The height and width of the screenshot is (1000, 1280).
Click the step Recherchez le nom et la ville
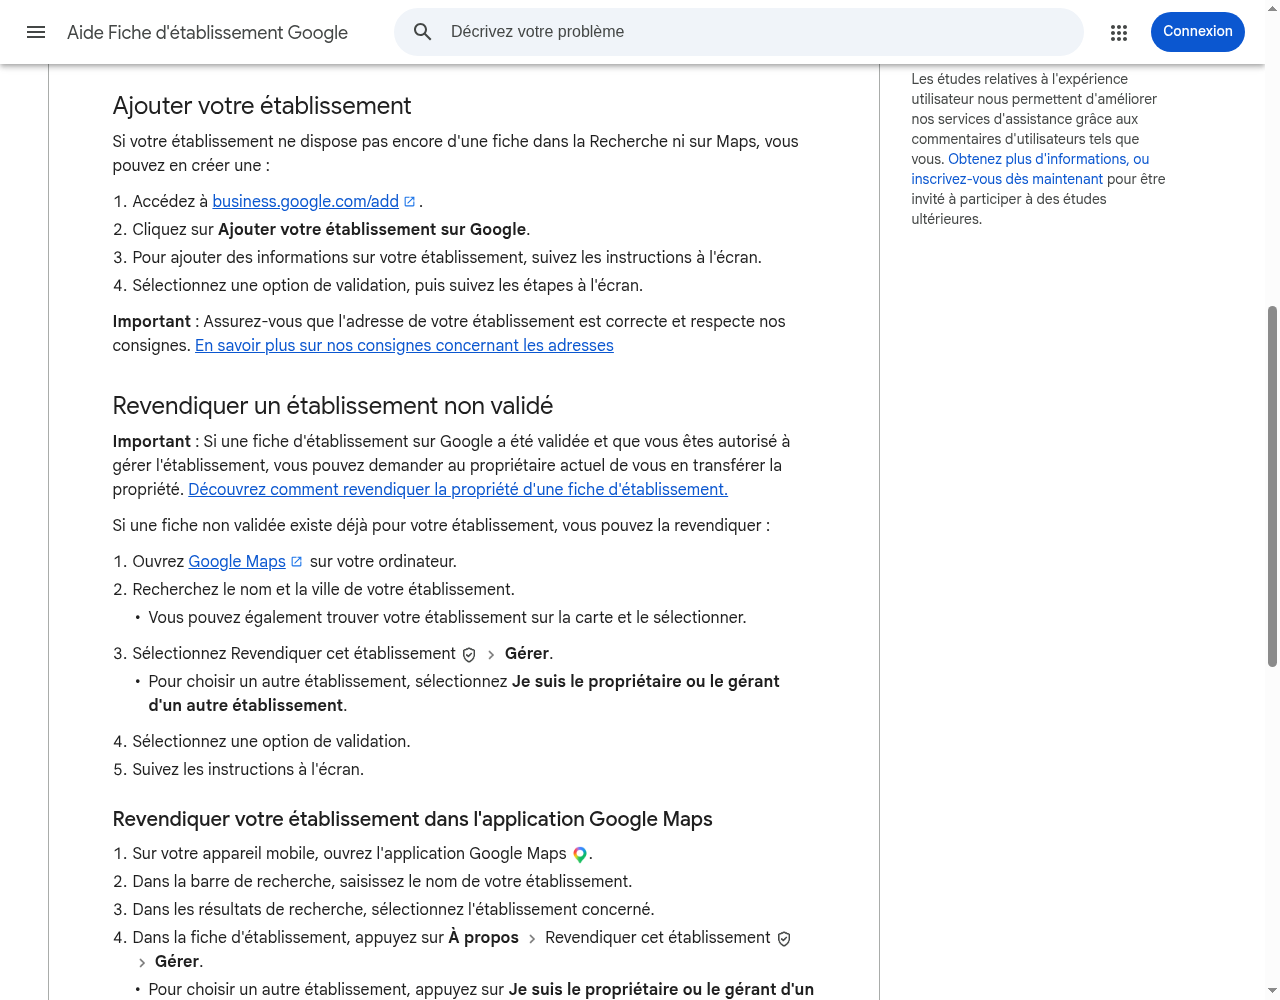point(324,590)
